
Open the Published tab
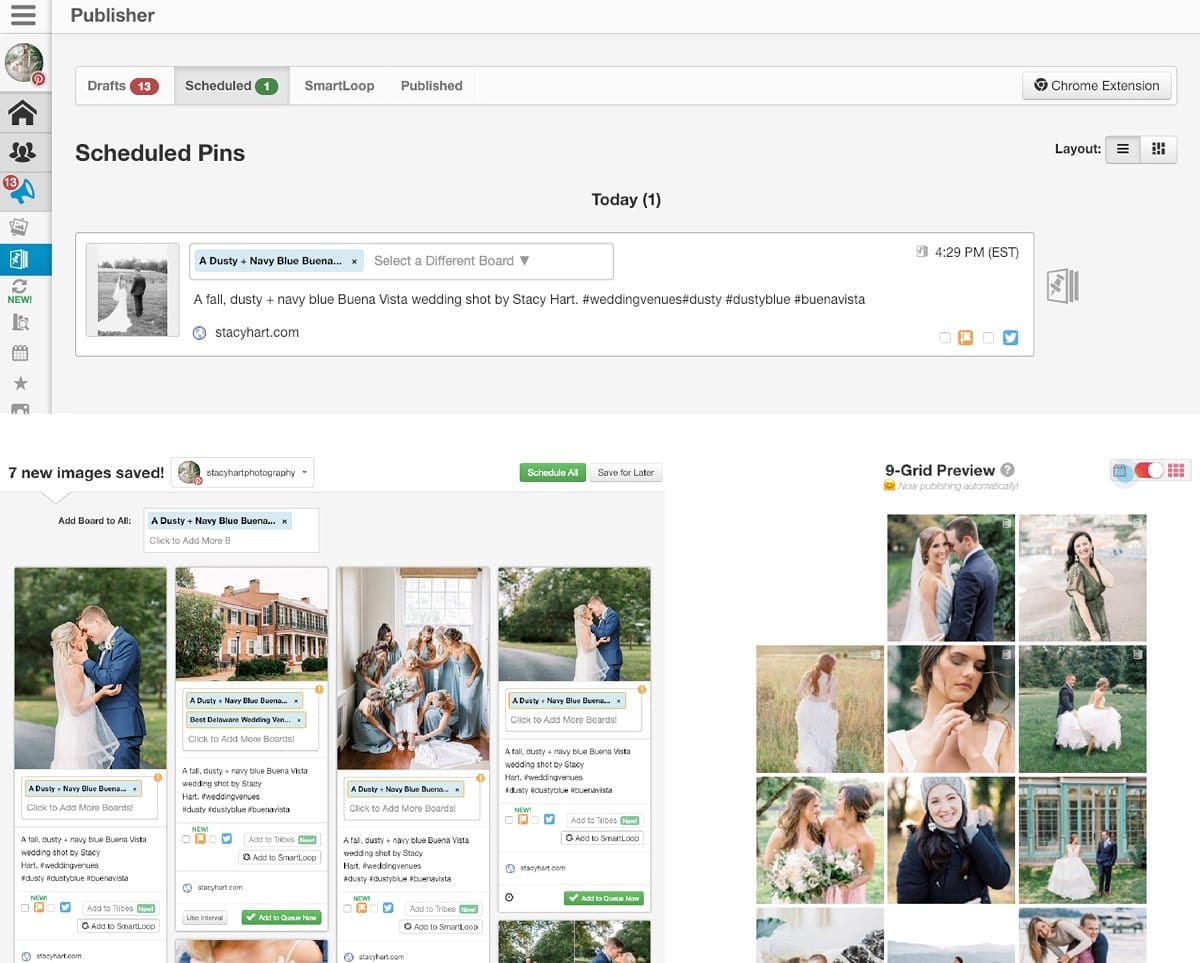pyautogui.click(x=431, y=86)
